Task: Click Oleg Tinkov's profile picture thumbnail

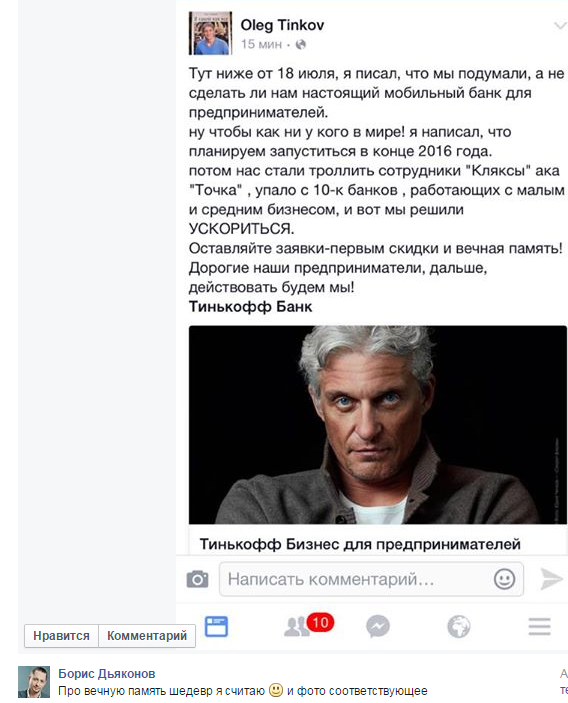Action: pyautogui.click(x=210, y=33)
